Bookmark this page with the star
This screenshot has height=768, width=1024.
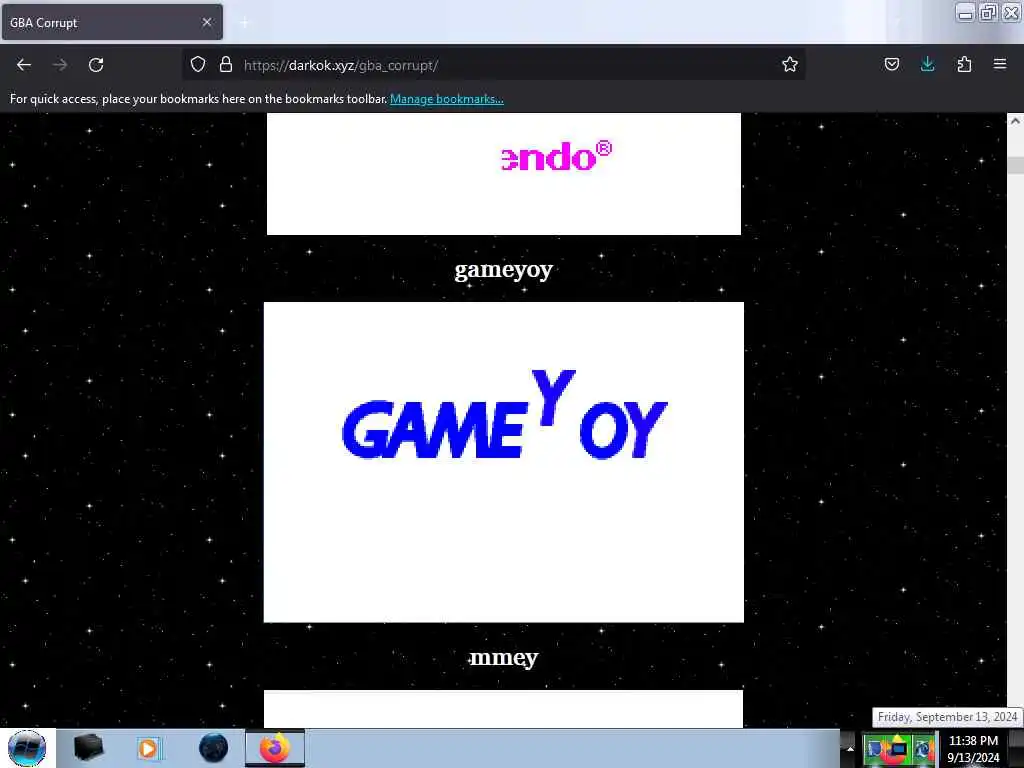tap(790, 64)
